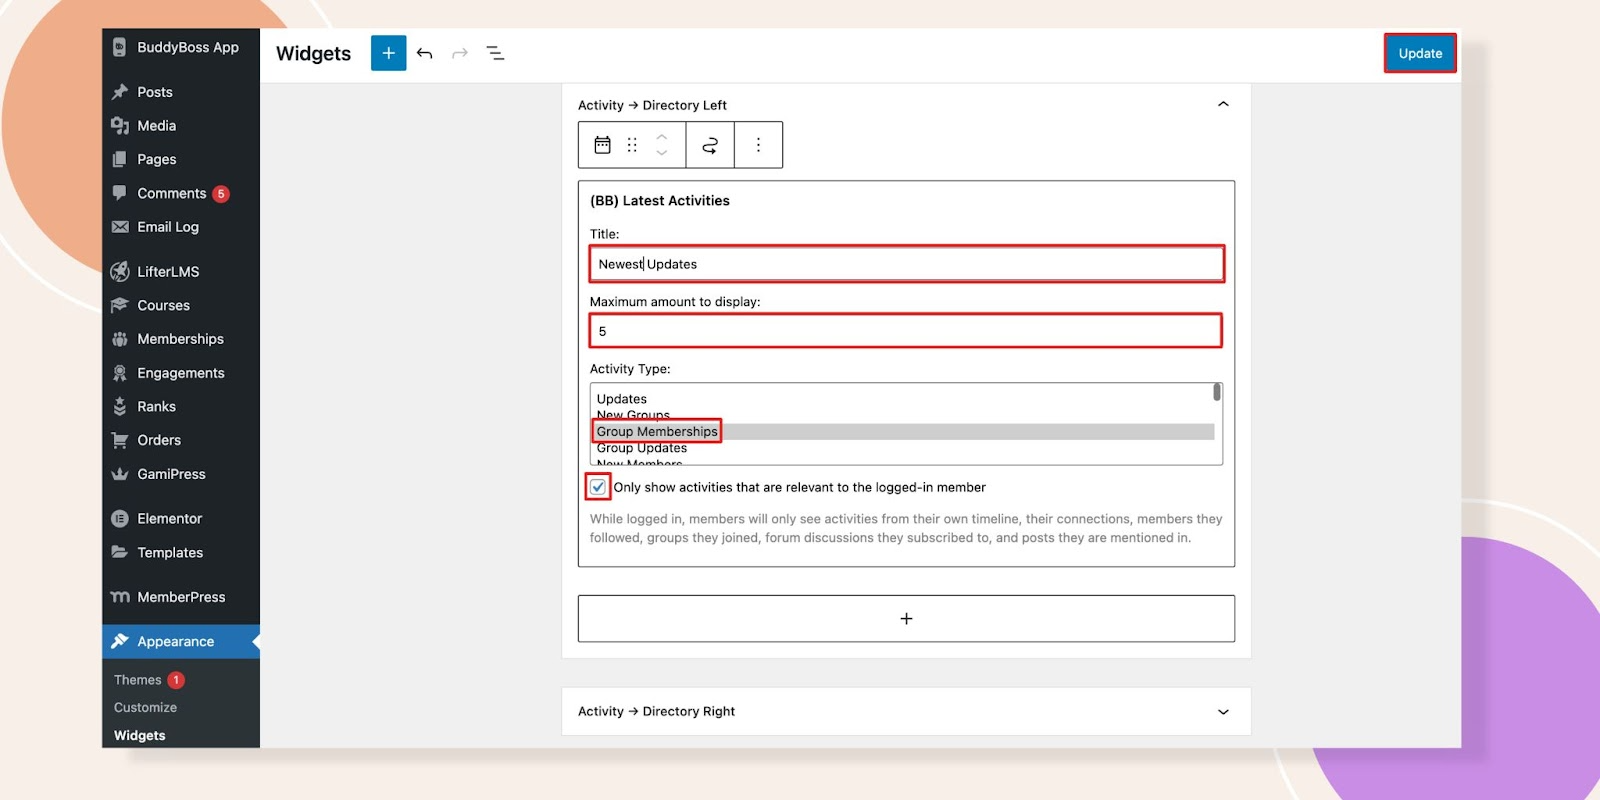This screenshot has height=800, width=1600.
Task: Click the blue block inserter plus button
Action: click(x=388, y=53)
